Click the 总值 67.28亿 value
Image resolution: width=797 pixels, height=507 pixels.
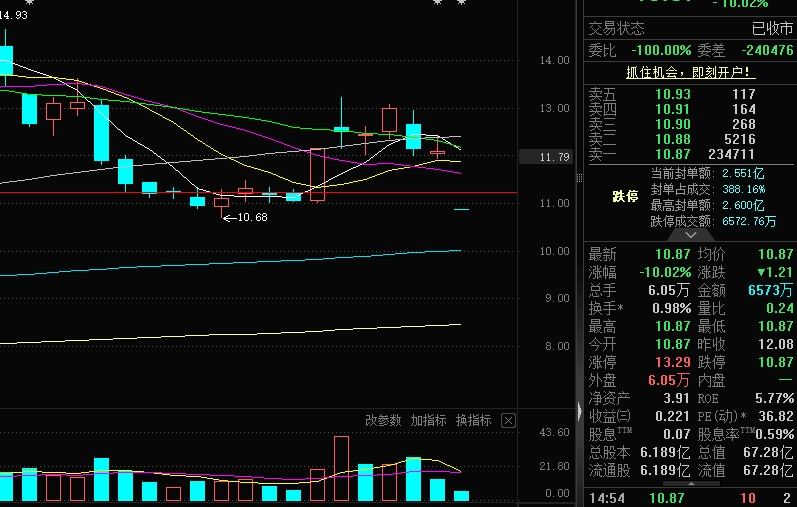(x=768, y=452)
